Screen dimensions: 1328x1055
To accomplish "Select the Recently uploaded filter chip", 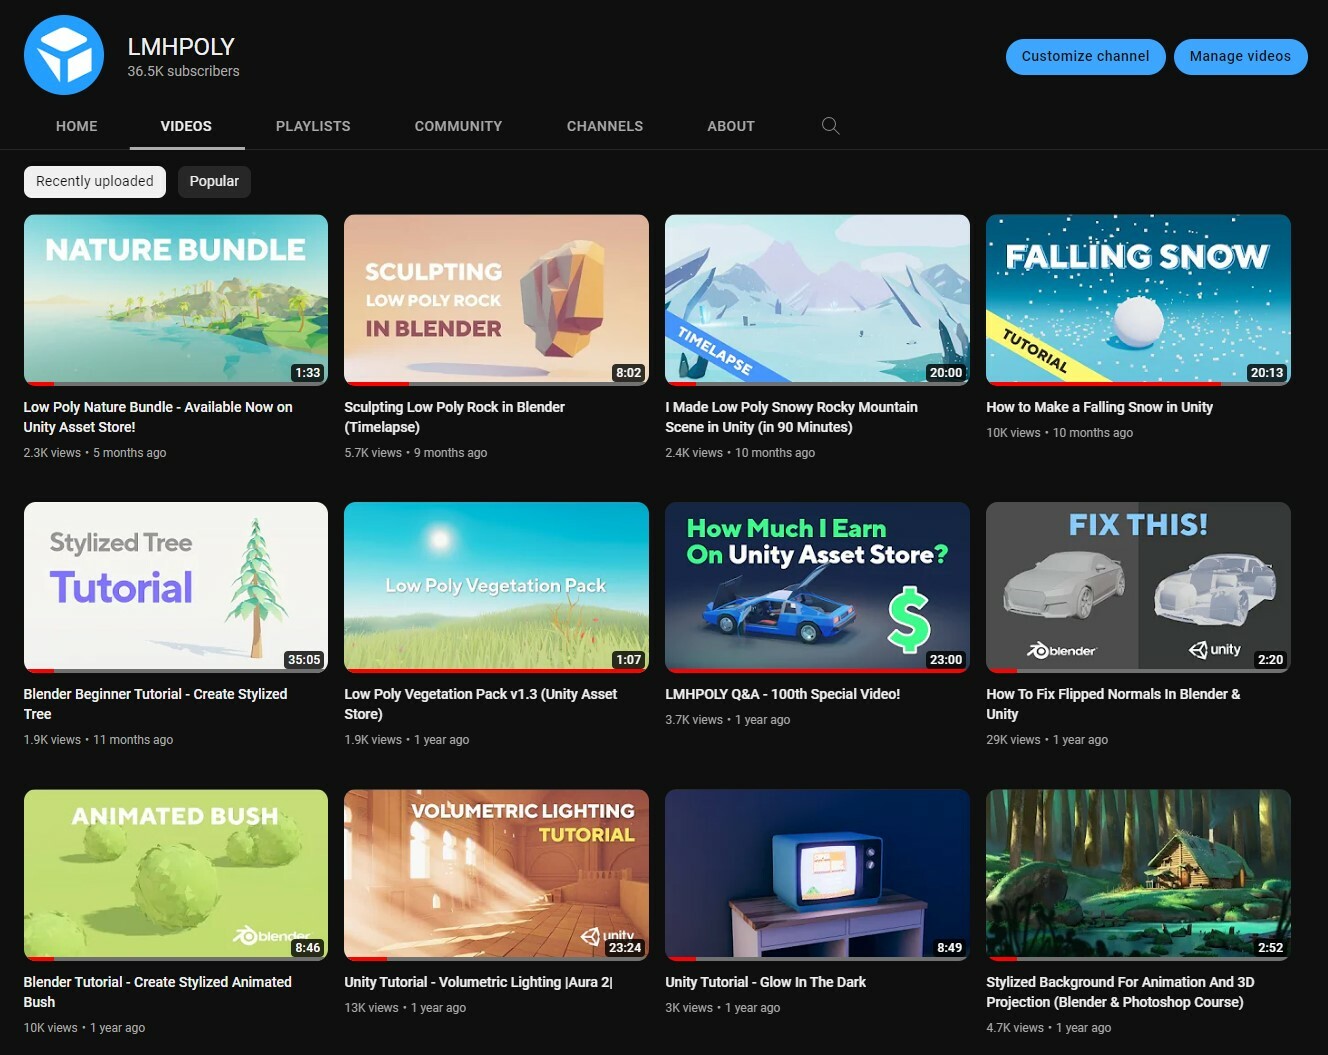I will click(94, 181).
